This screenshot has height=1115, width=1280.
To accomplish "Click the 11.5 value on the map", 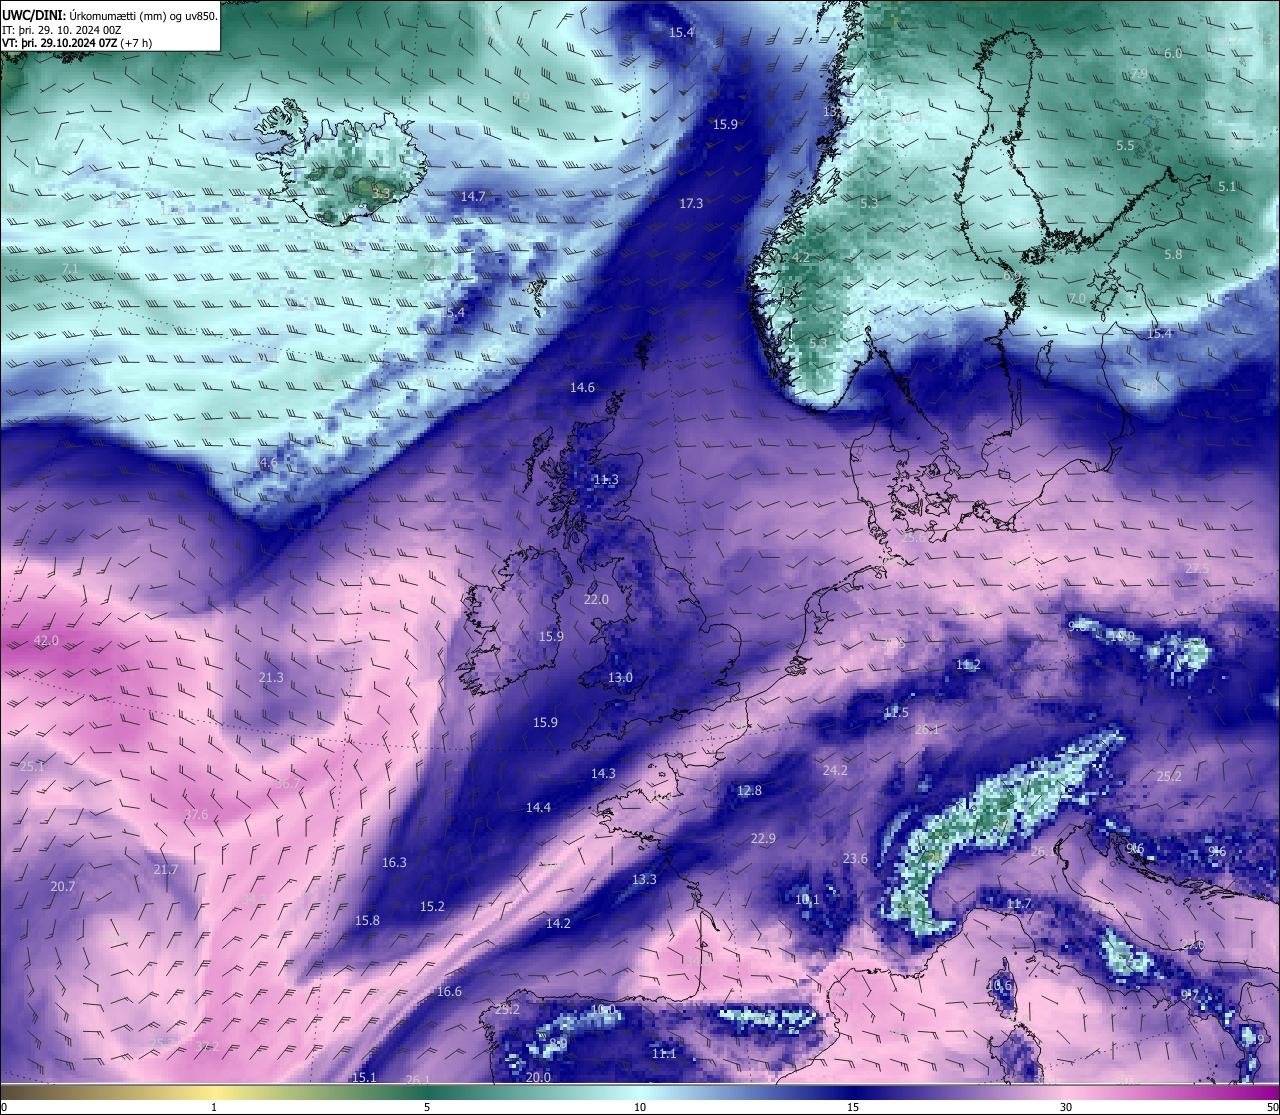I will click(896, 712).
